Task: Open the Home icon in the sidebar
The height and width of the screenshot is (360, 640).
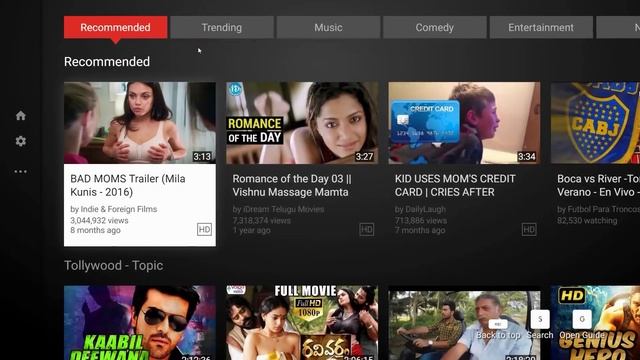Action: 21,116
